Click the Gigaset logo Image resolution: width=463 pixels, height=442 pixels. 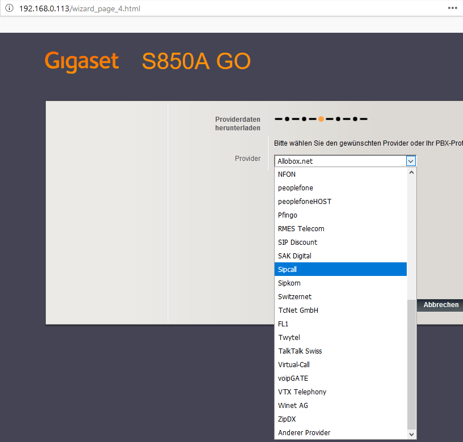pyautogui.click(x=82, y=61)
